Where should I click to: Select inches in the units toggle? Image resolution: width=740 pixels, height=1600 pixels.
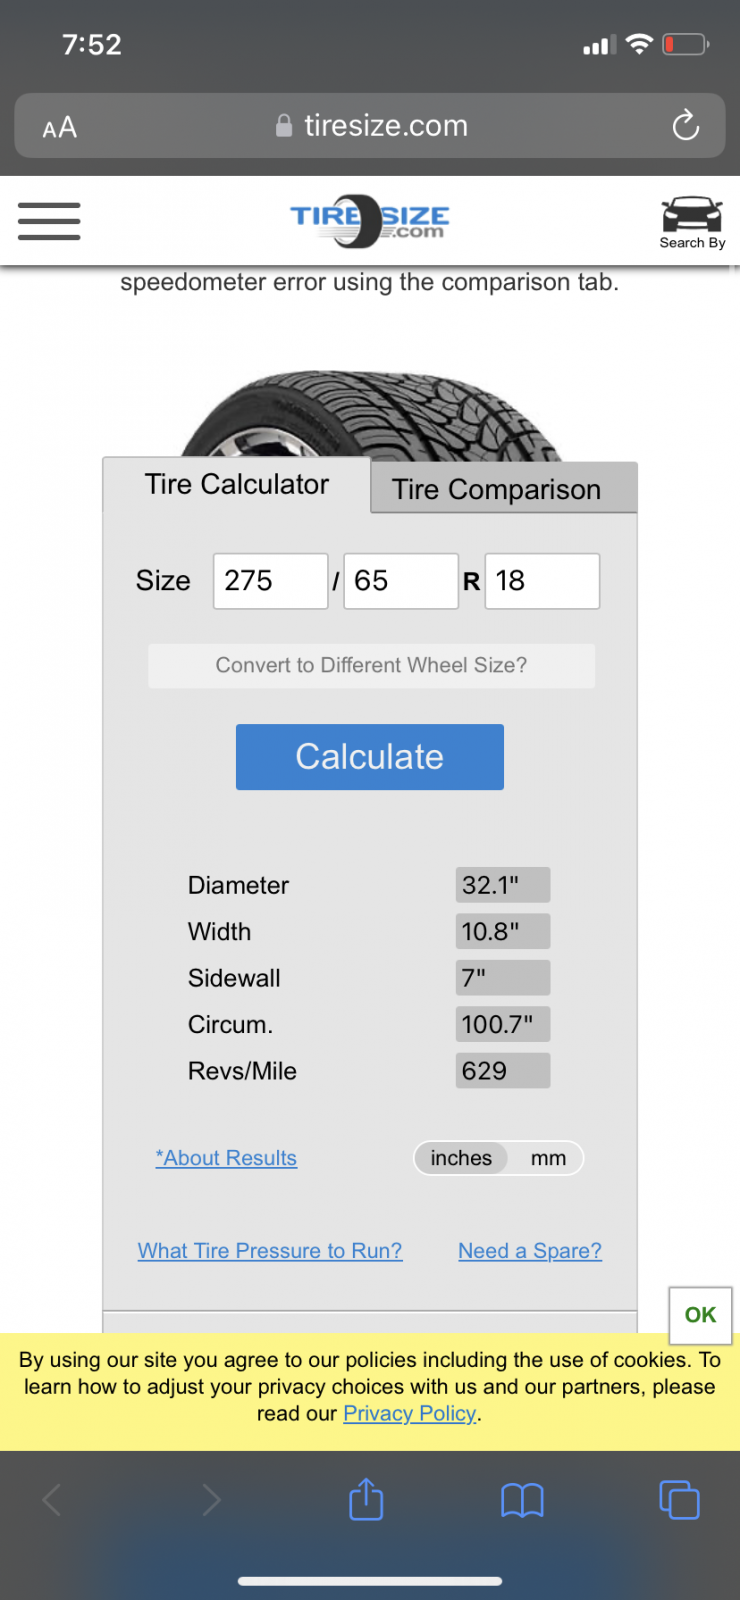461,1158
